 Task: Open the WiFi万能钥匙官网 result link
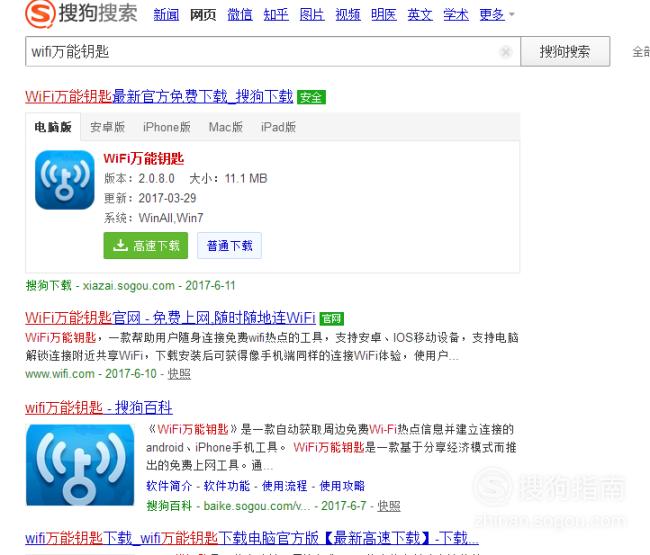tap(170, 318)
